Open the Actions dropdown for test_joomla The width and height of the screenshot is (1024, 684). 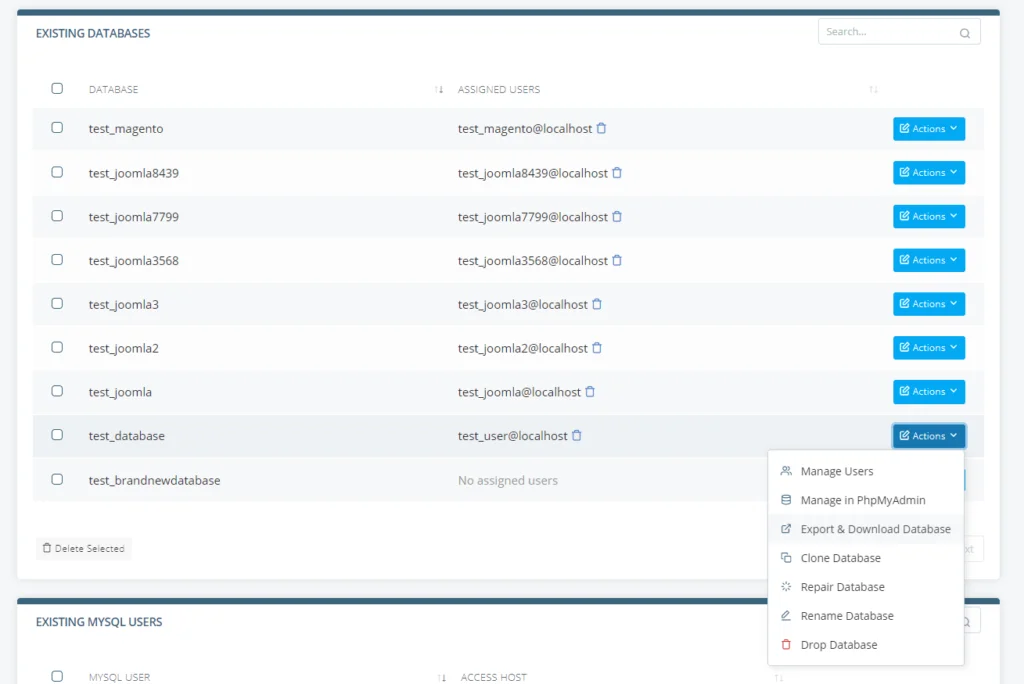(x=928, y=391)
